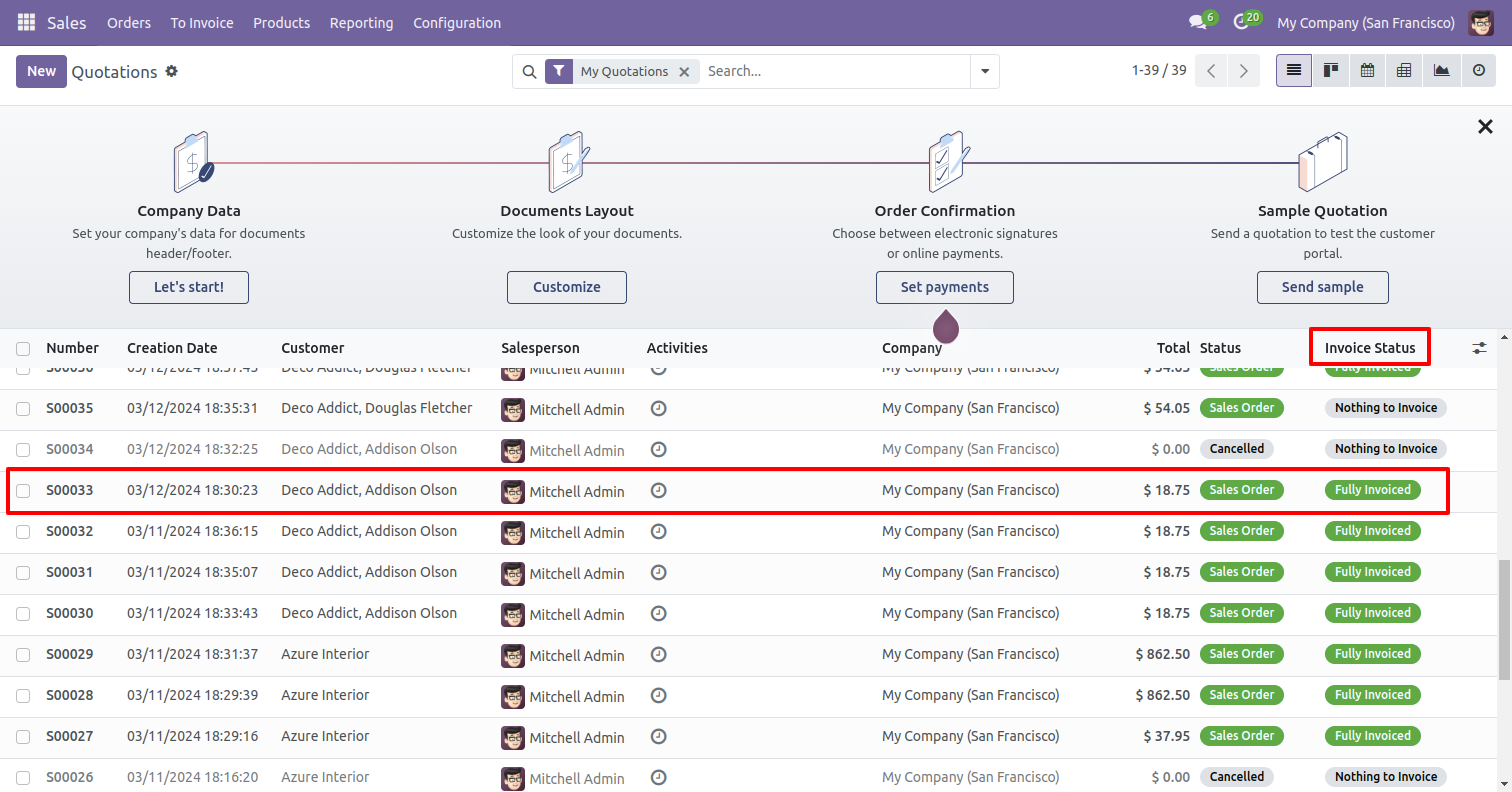
Task: Remove the My Quotations filter tag
Action: (x=684, y=72)
